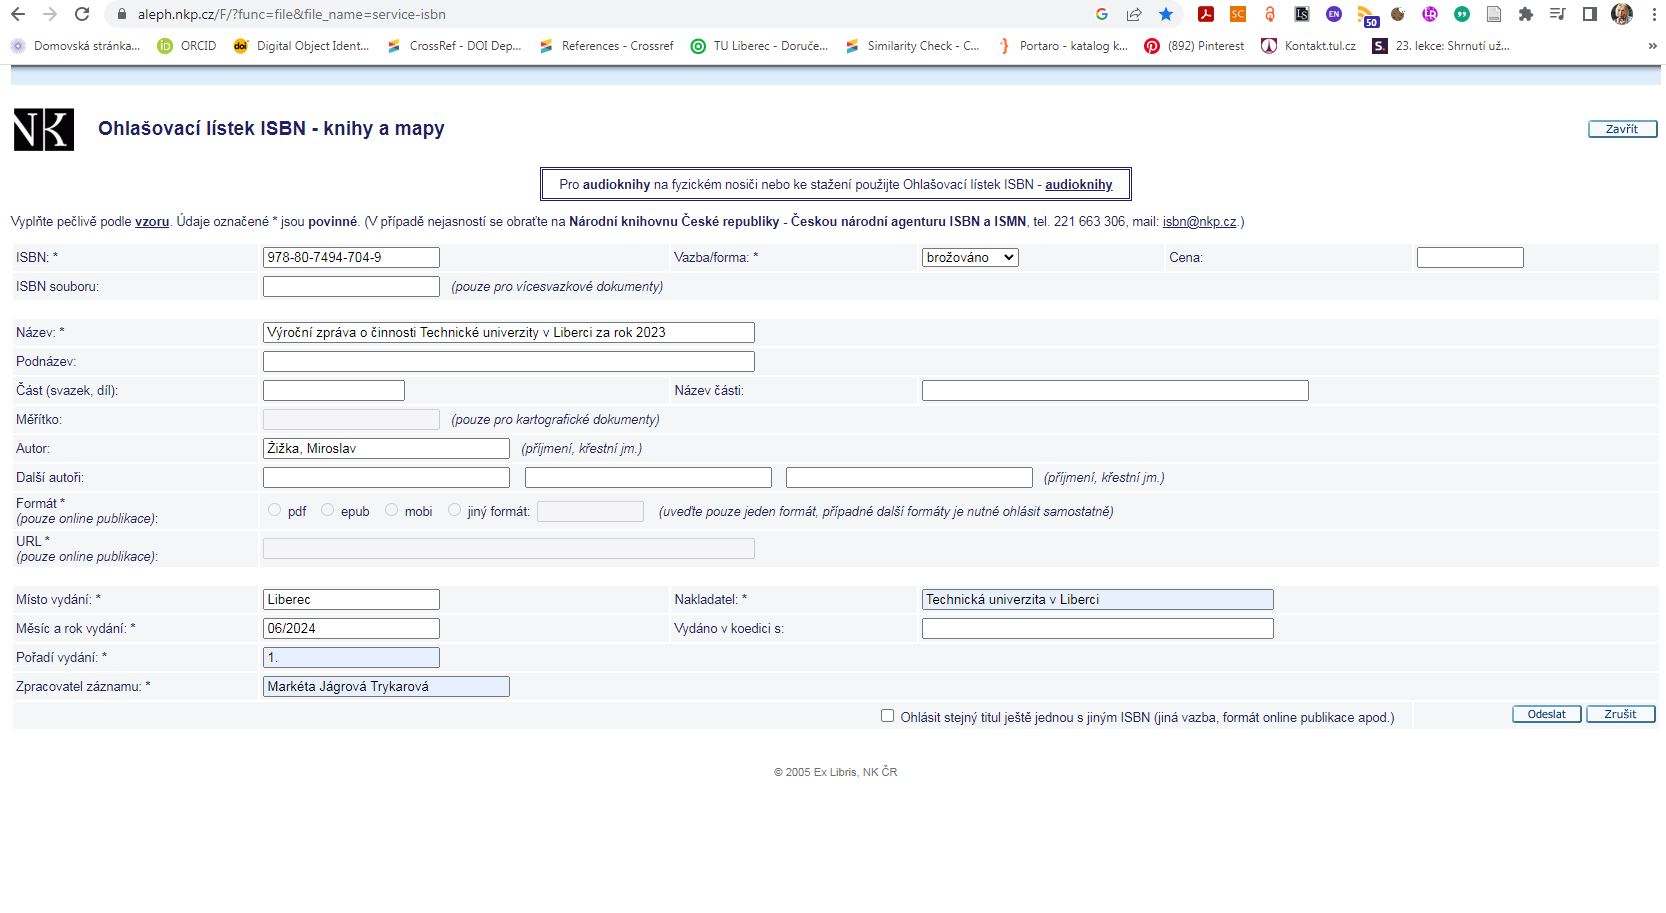Viewport: 1666px width, 913px height.
Task: Open the ORCID bookmark
Action: 187,46
